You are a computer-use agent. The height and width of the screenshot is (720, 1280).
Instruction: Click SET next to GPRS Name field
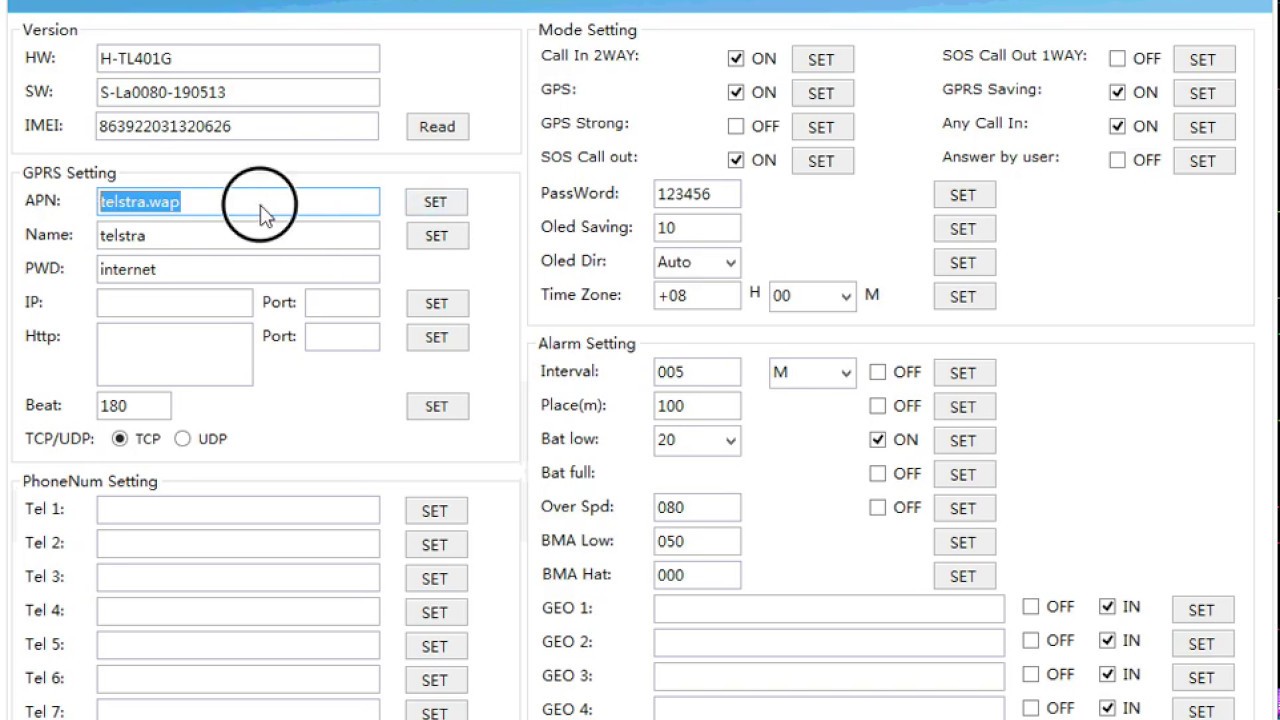point(437,236)
